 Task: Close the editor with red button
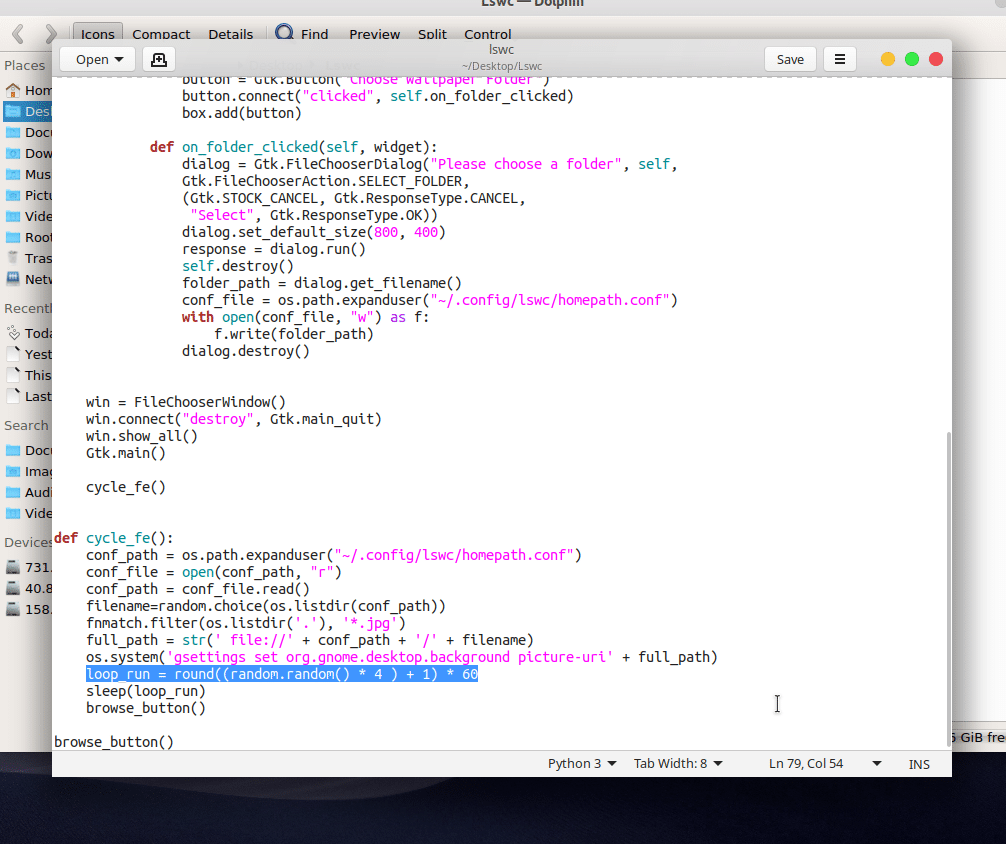[x=936, y=59]
